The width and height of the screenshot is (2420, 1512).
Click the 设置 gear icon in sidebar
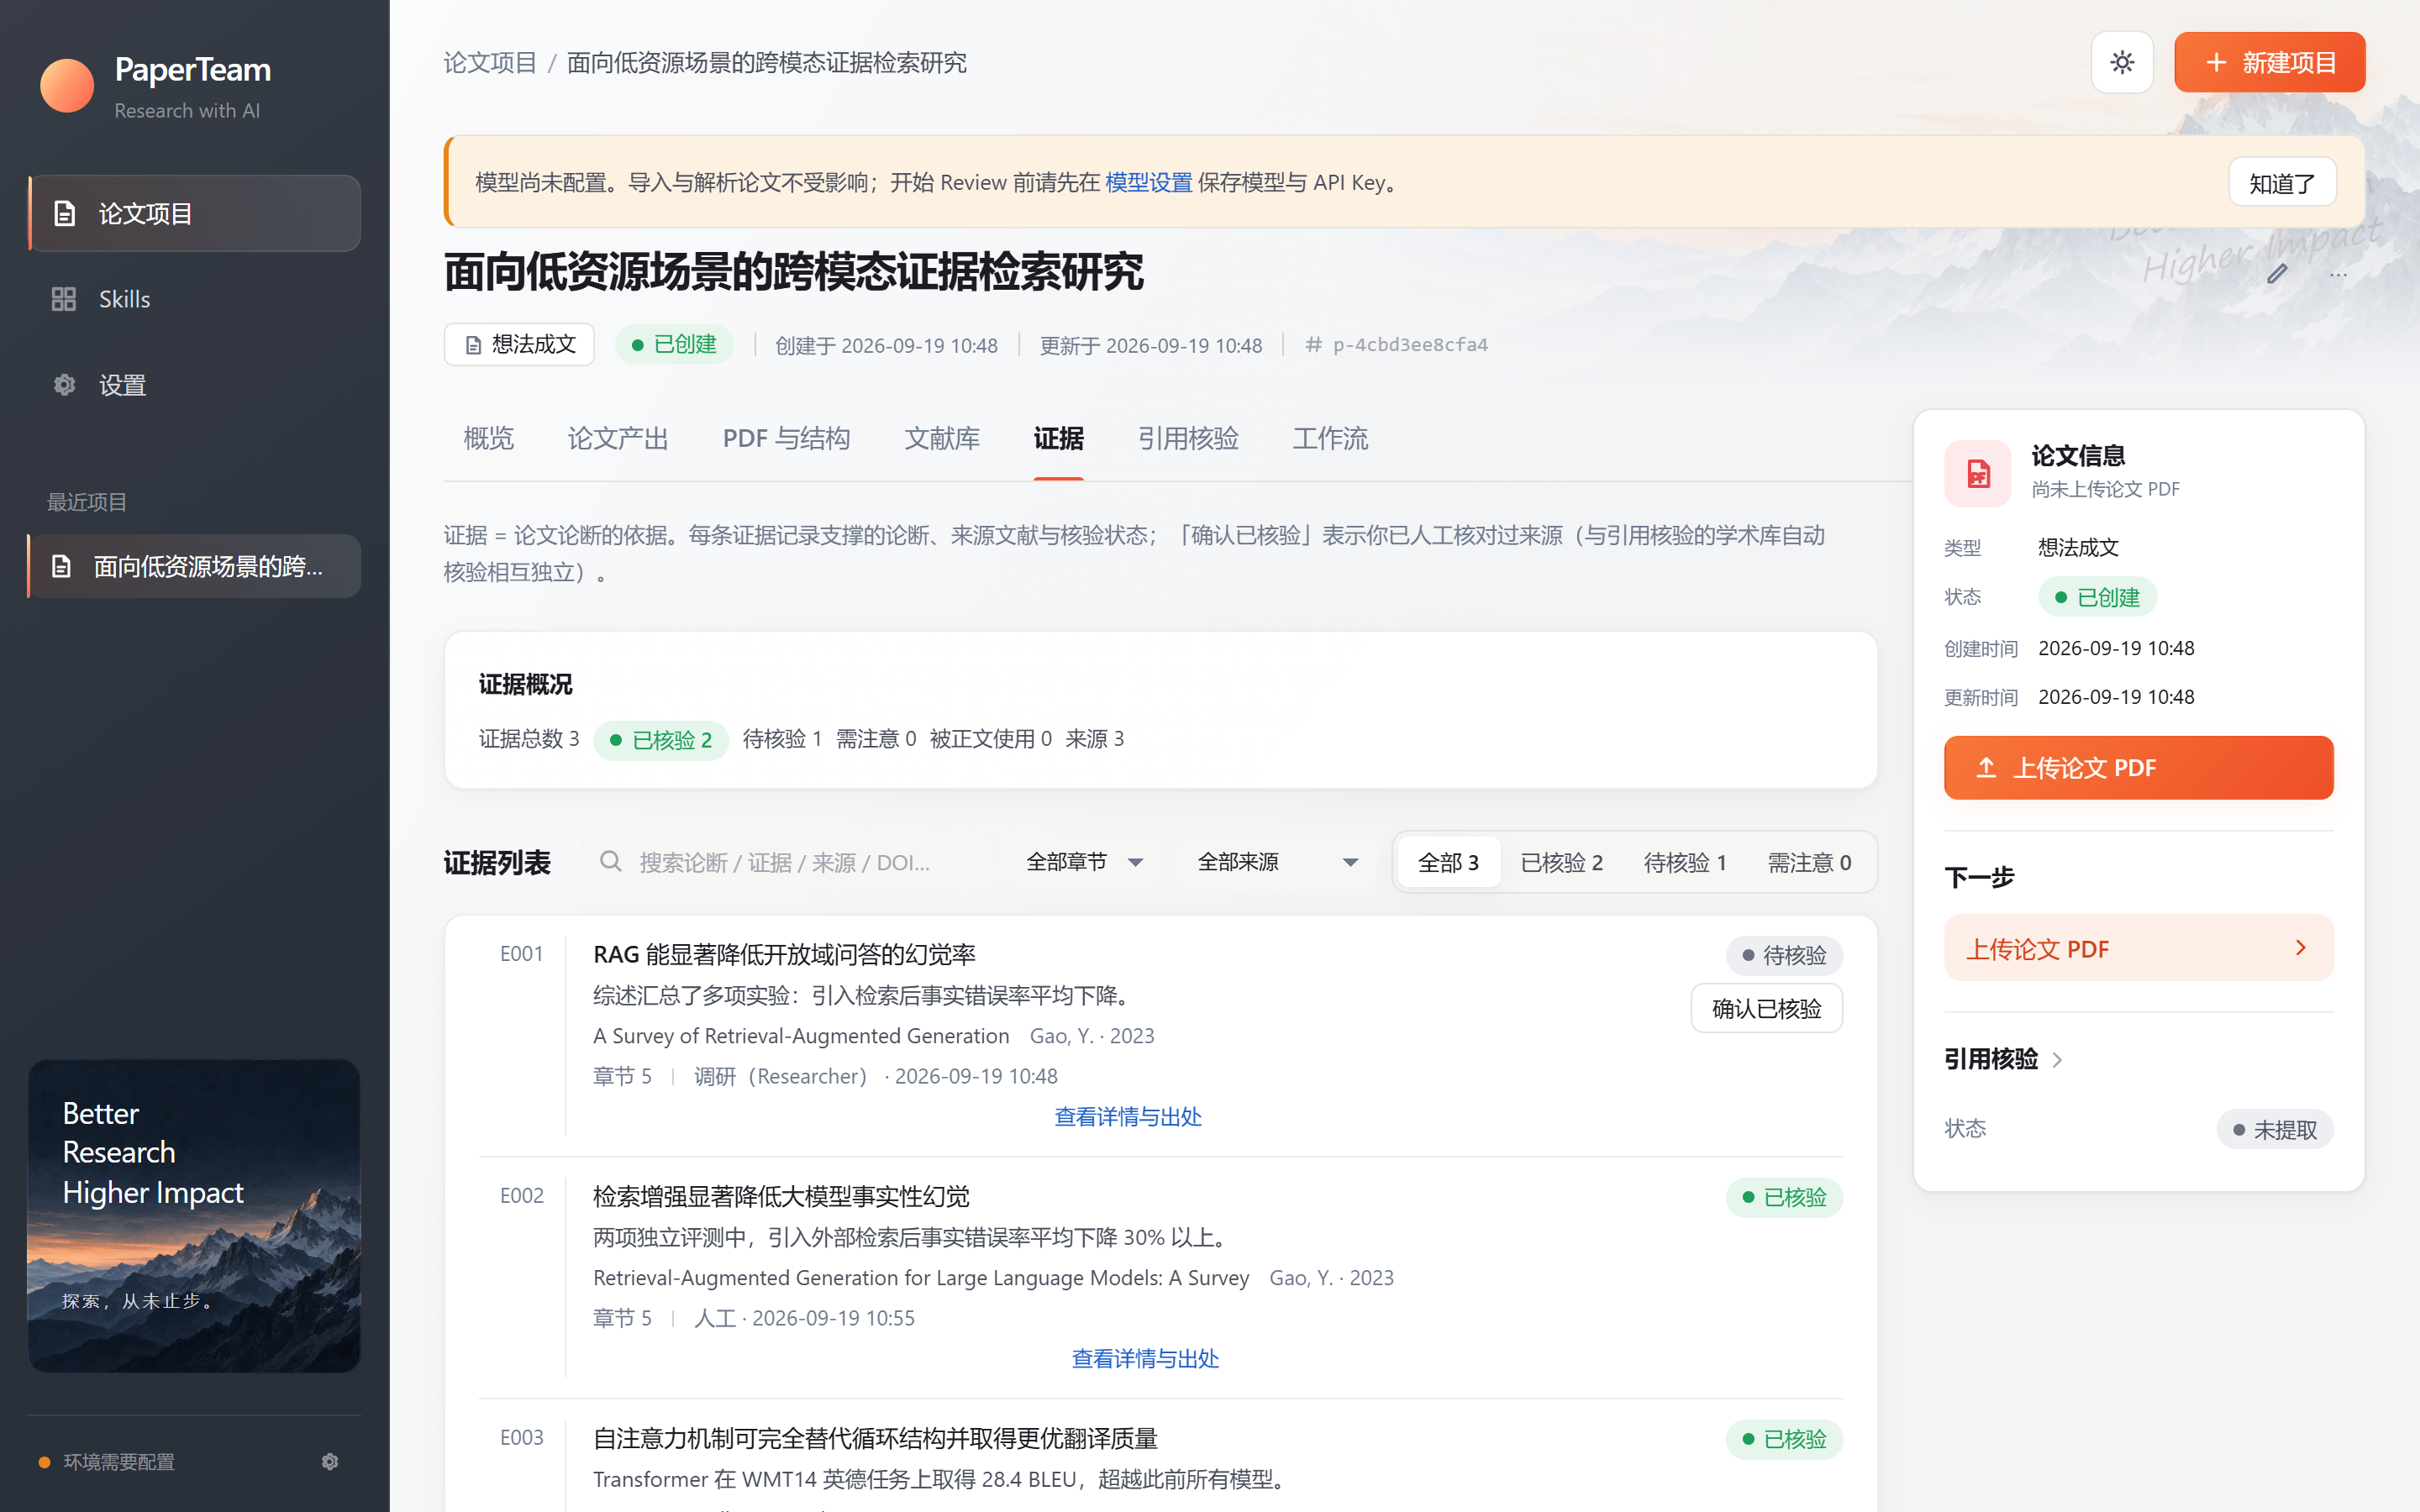[x=64, y=385]
